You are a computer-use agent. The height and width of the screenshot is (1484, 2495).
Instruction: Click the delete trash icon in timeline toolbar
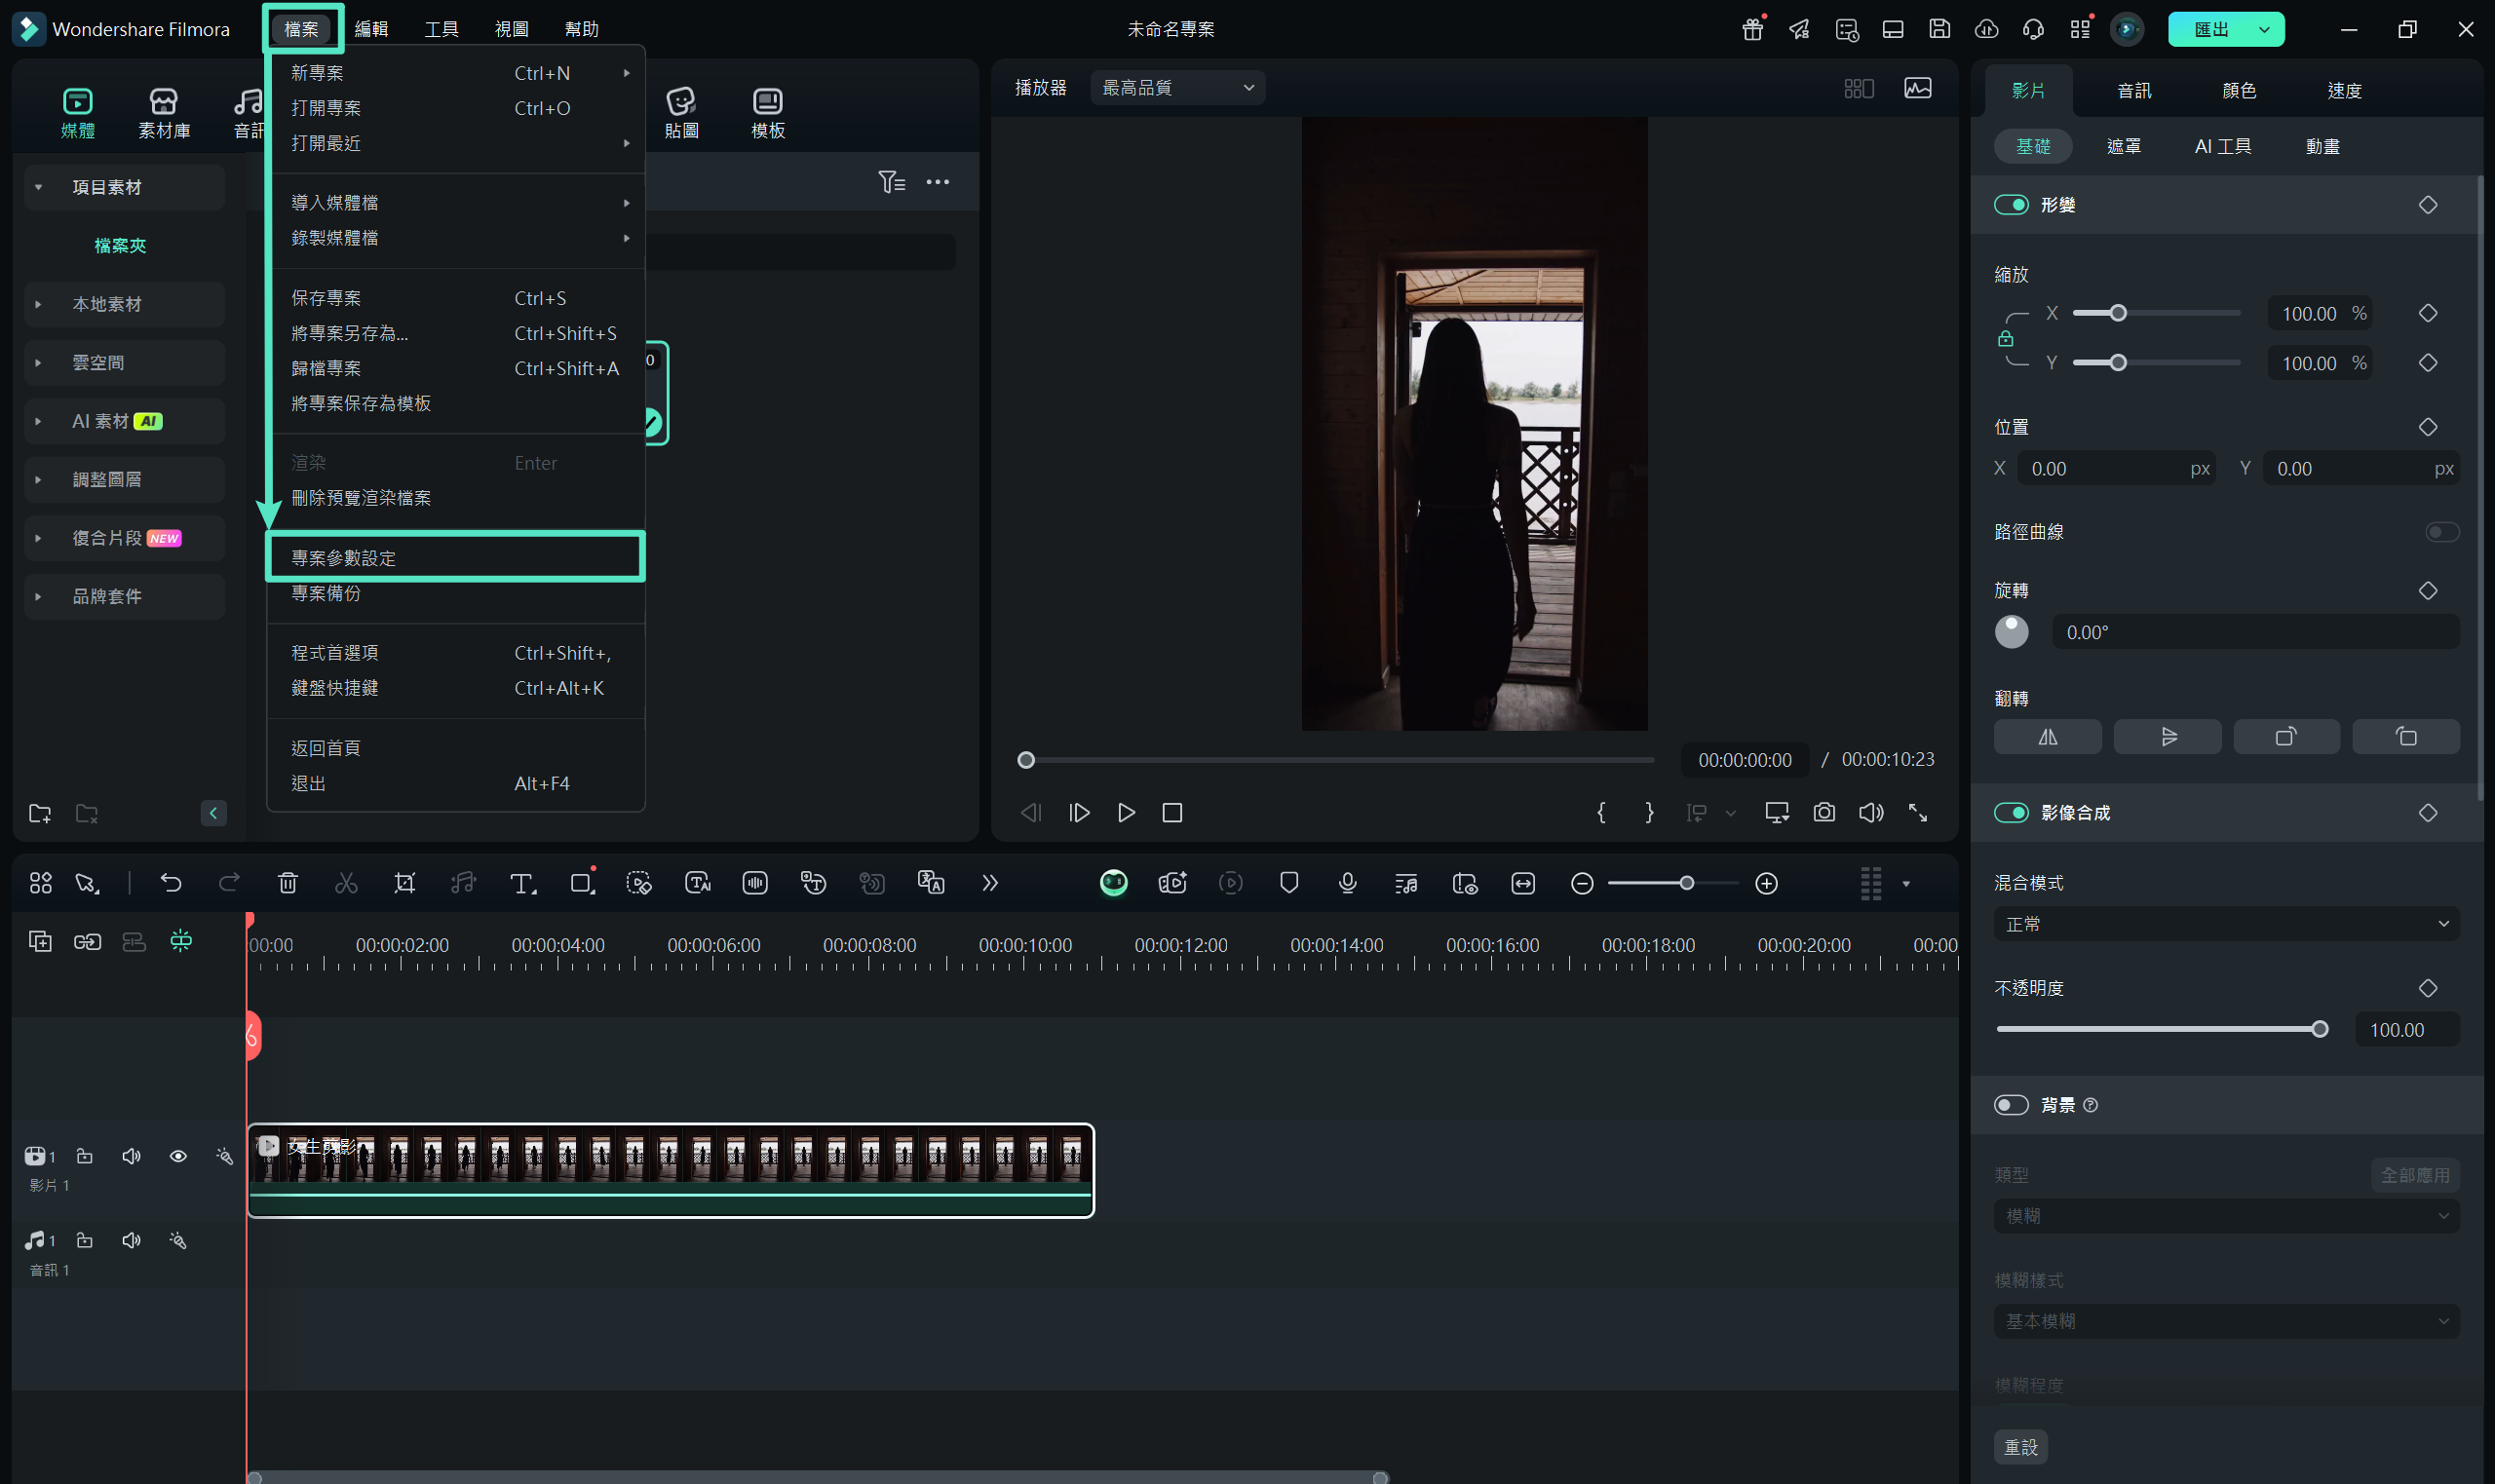tap(288, 883)
